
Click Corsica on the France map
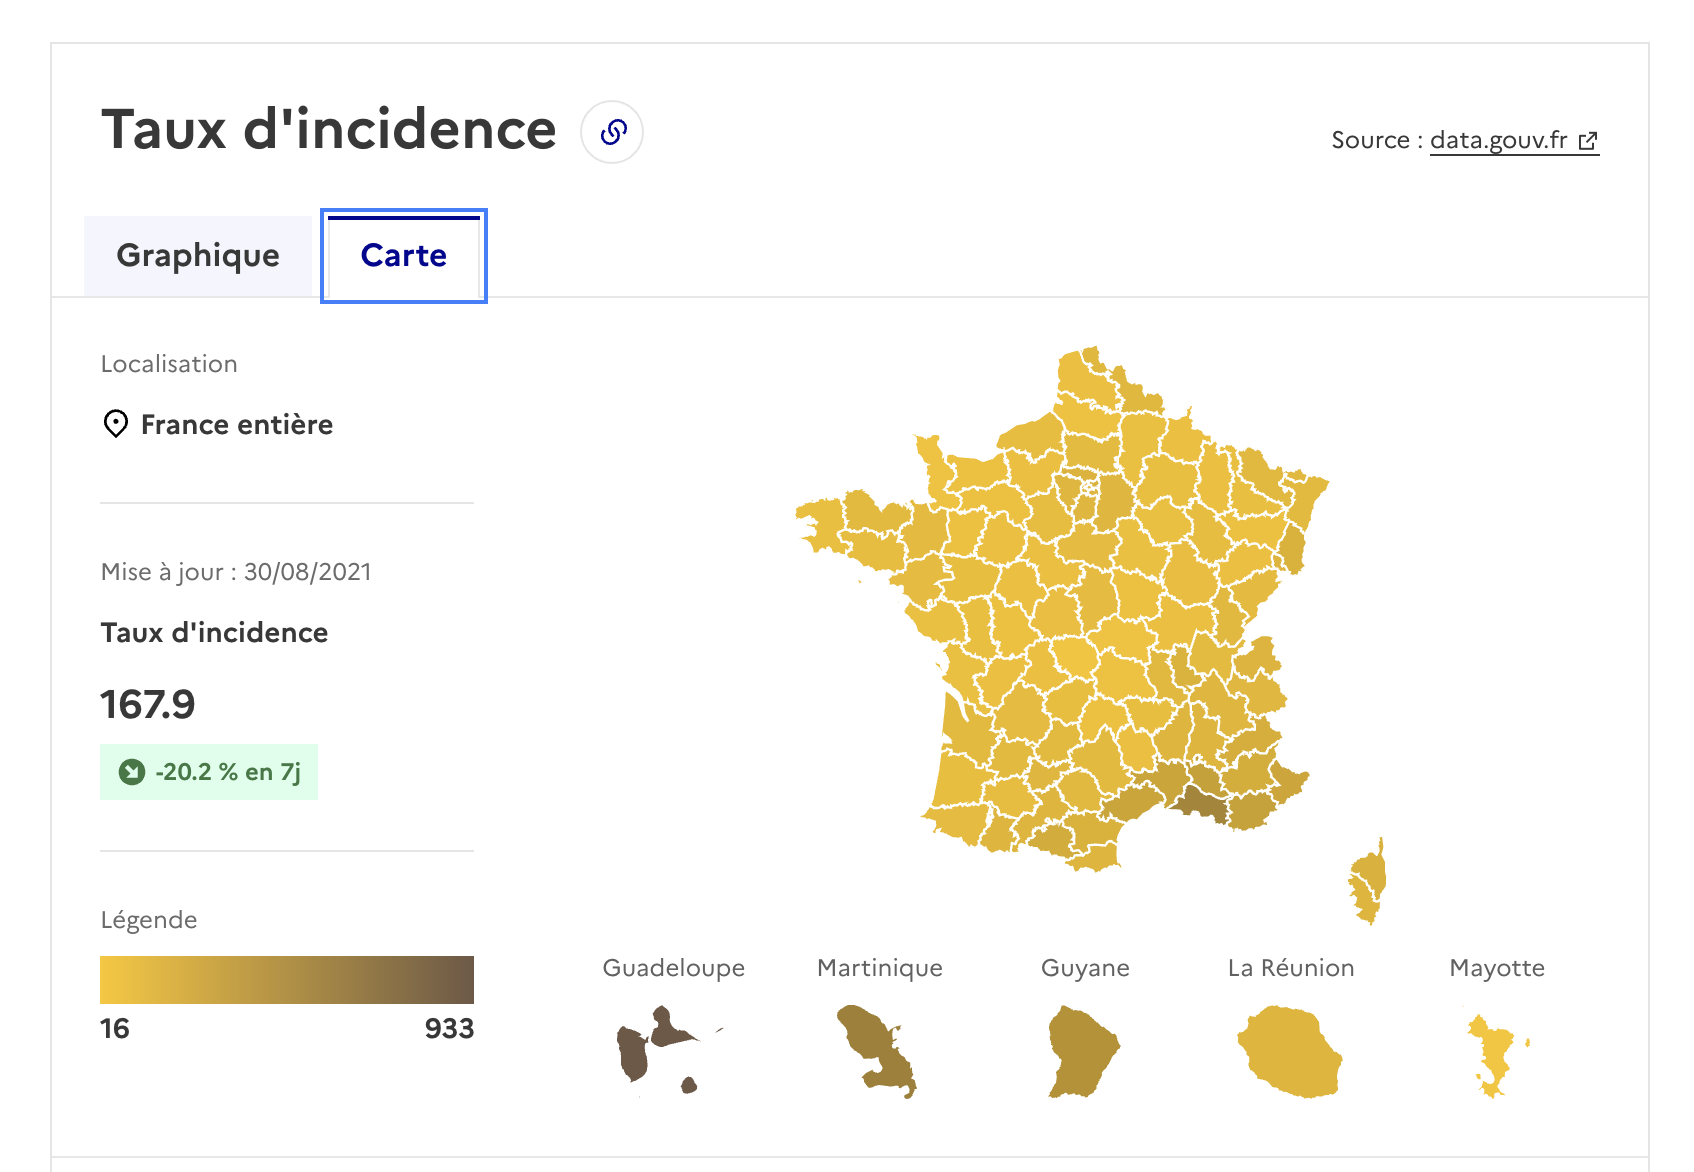point(1370,882)
